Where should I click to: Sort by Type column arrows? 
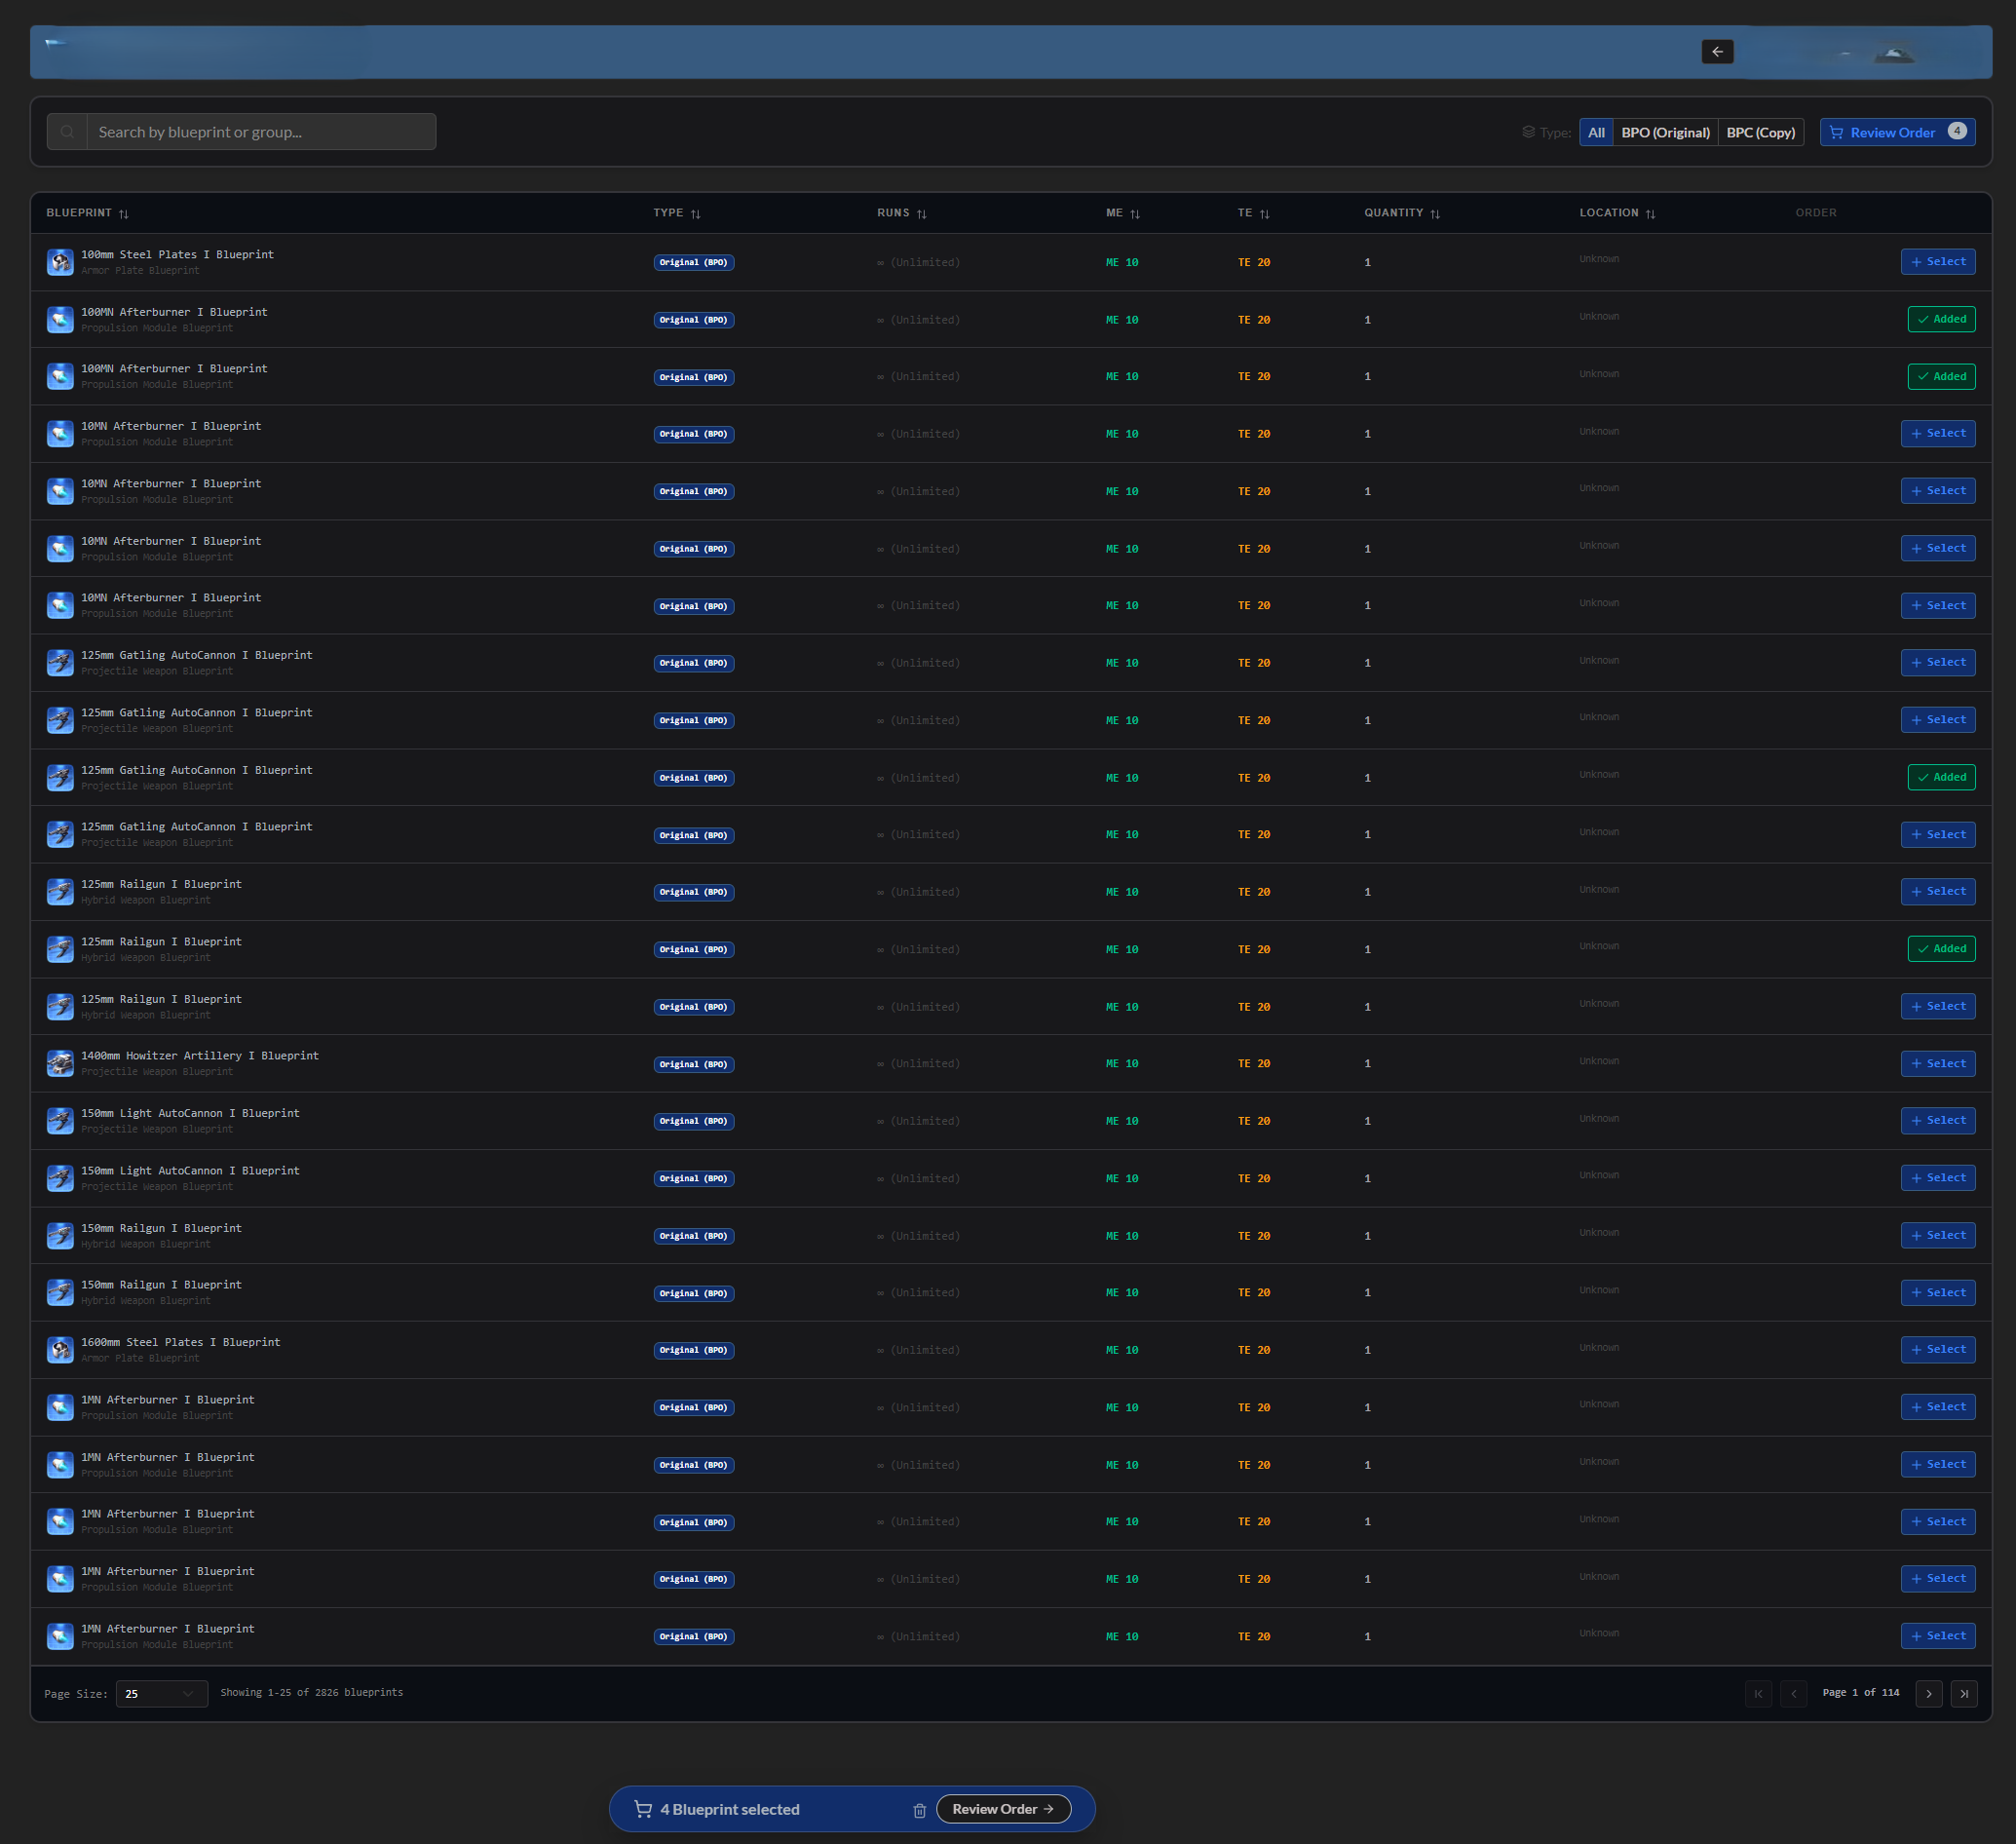[x=696, y=214]
